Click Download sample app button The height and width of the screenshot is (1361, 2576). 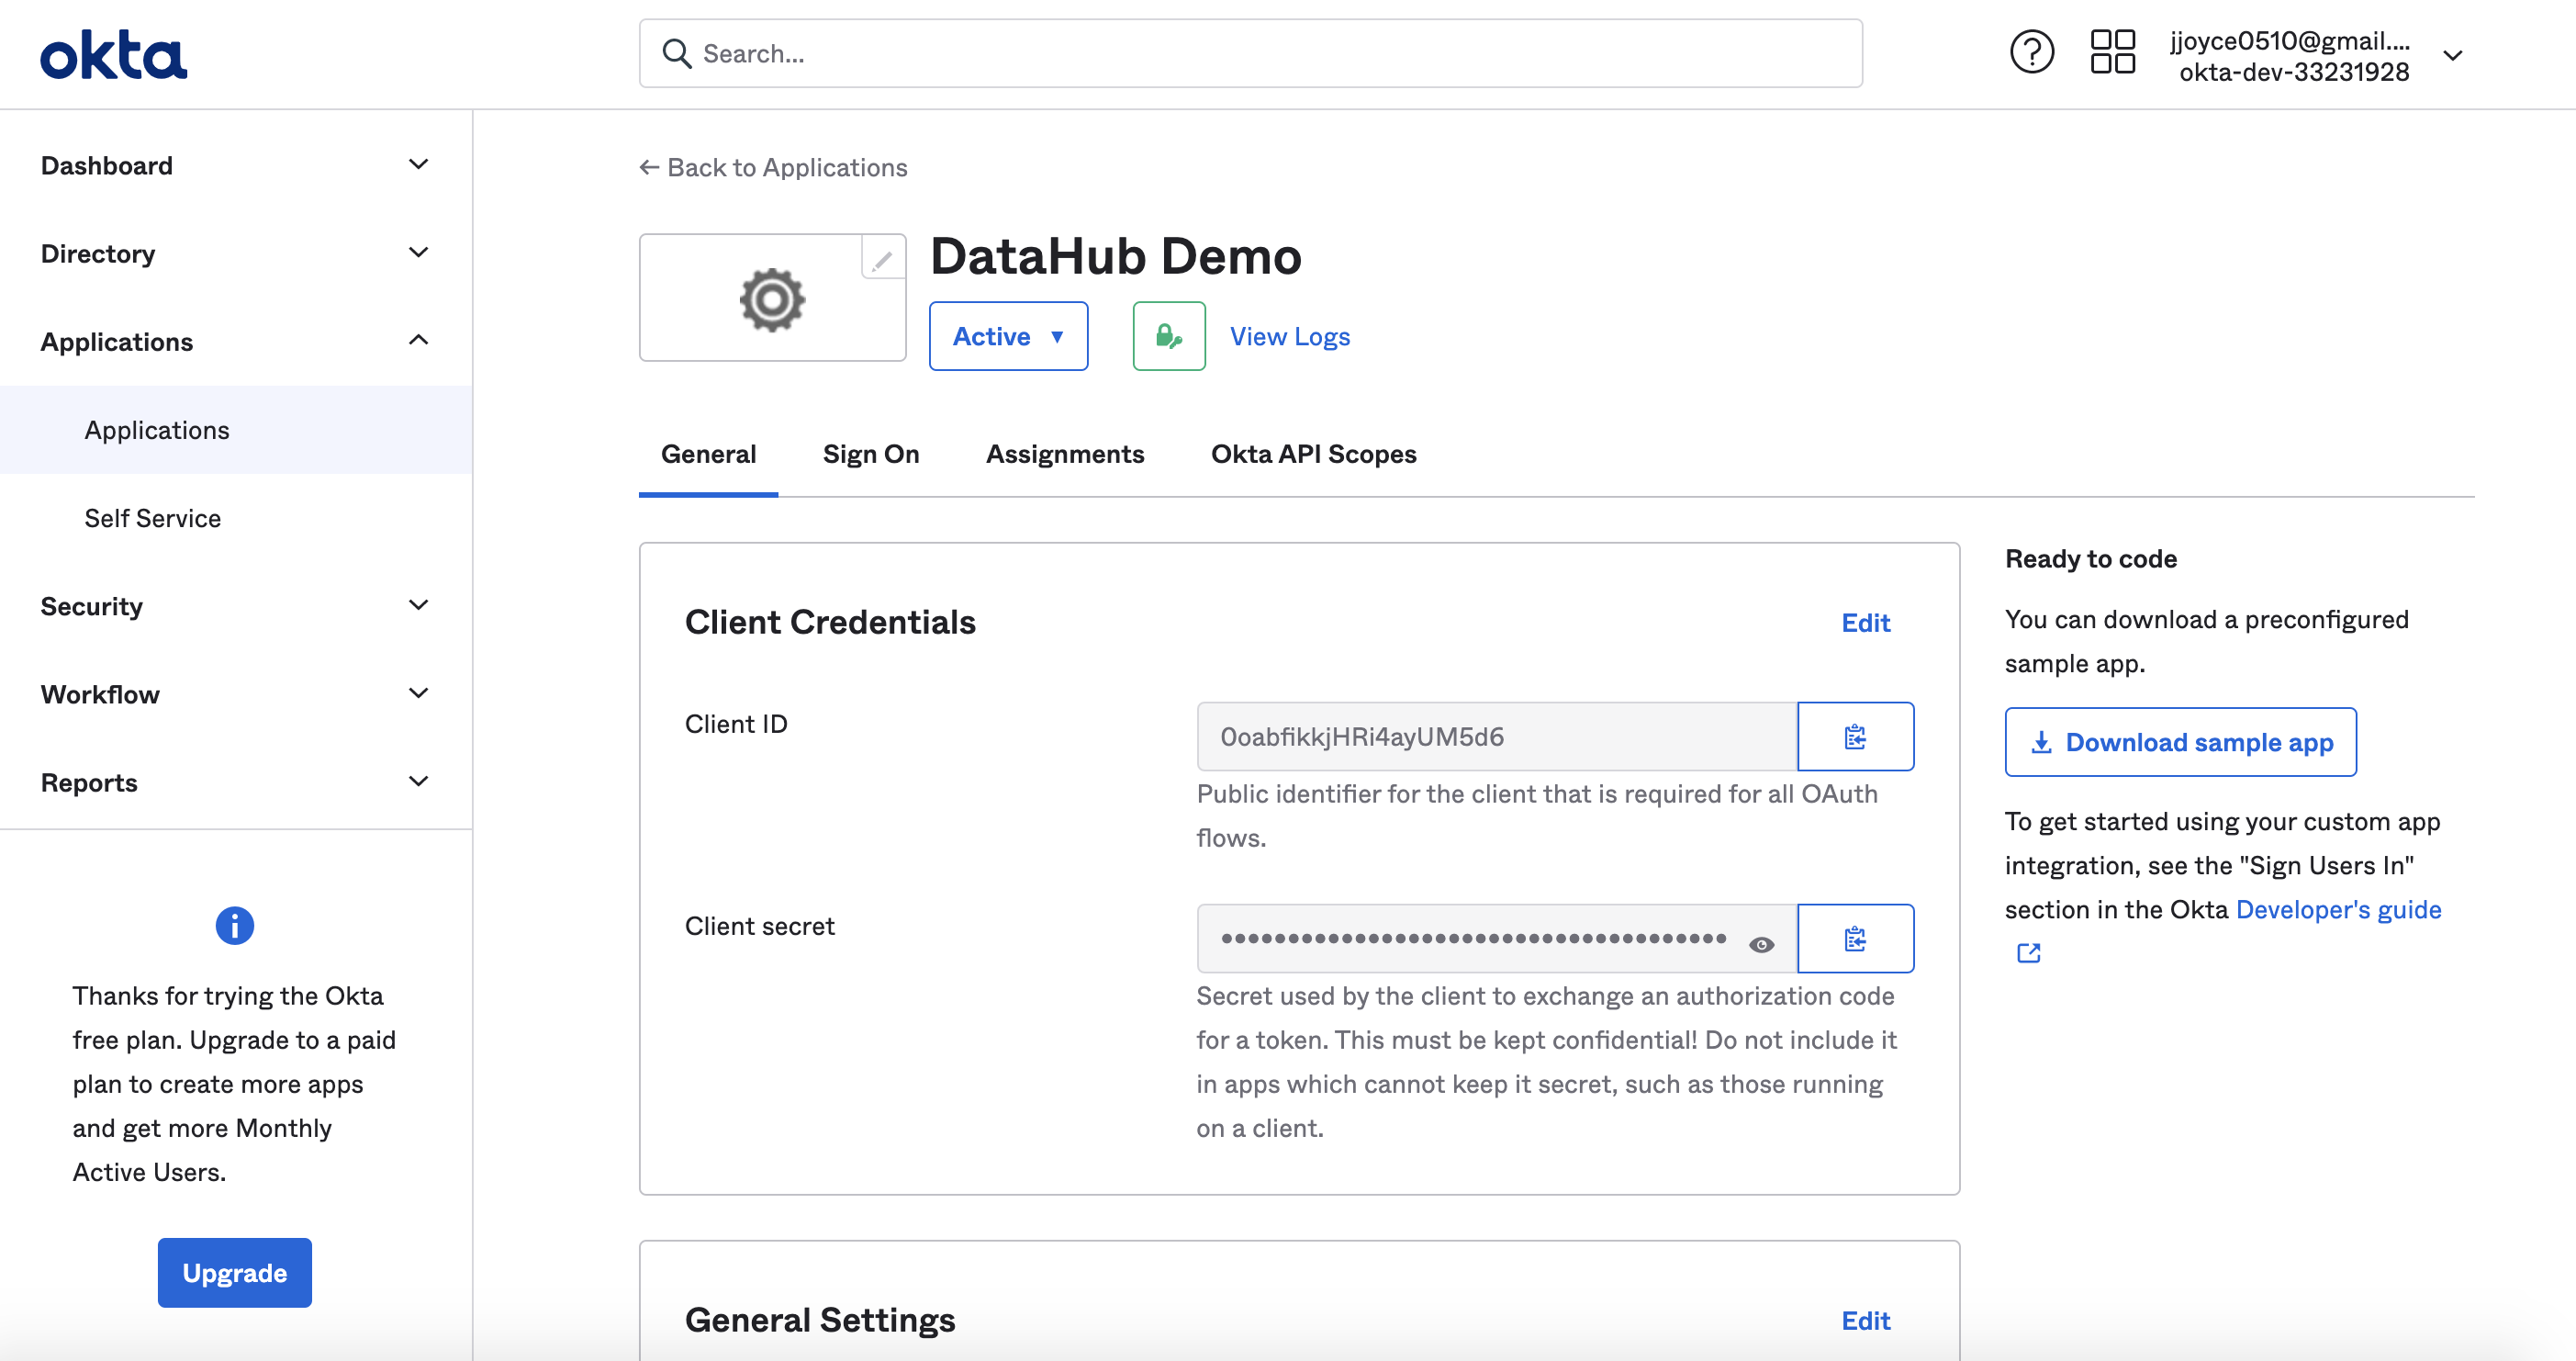[2180, 742]
